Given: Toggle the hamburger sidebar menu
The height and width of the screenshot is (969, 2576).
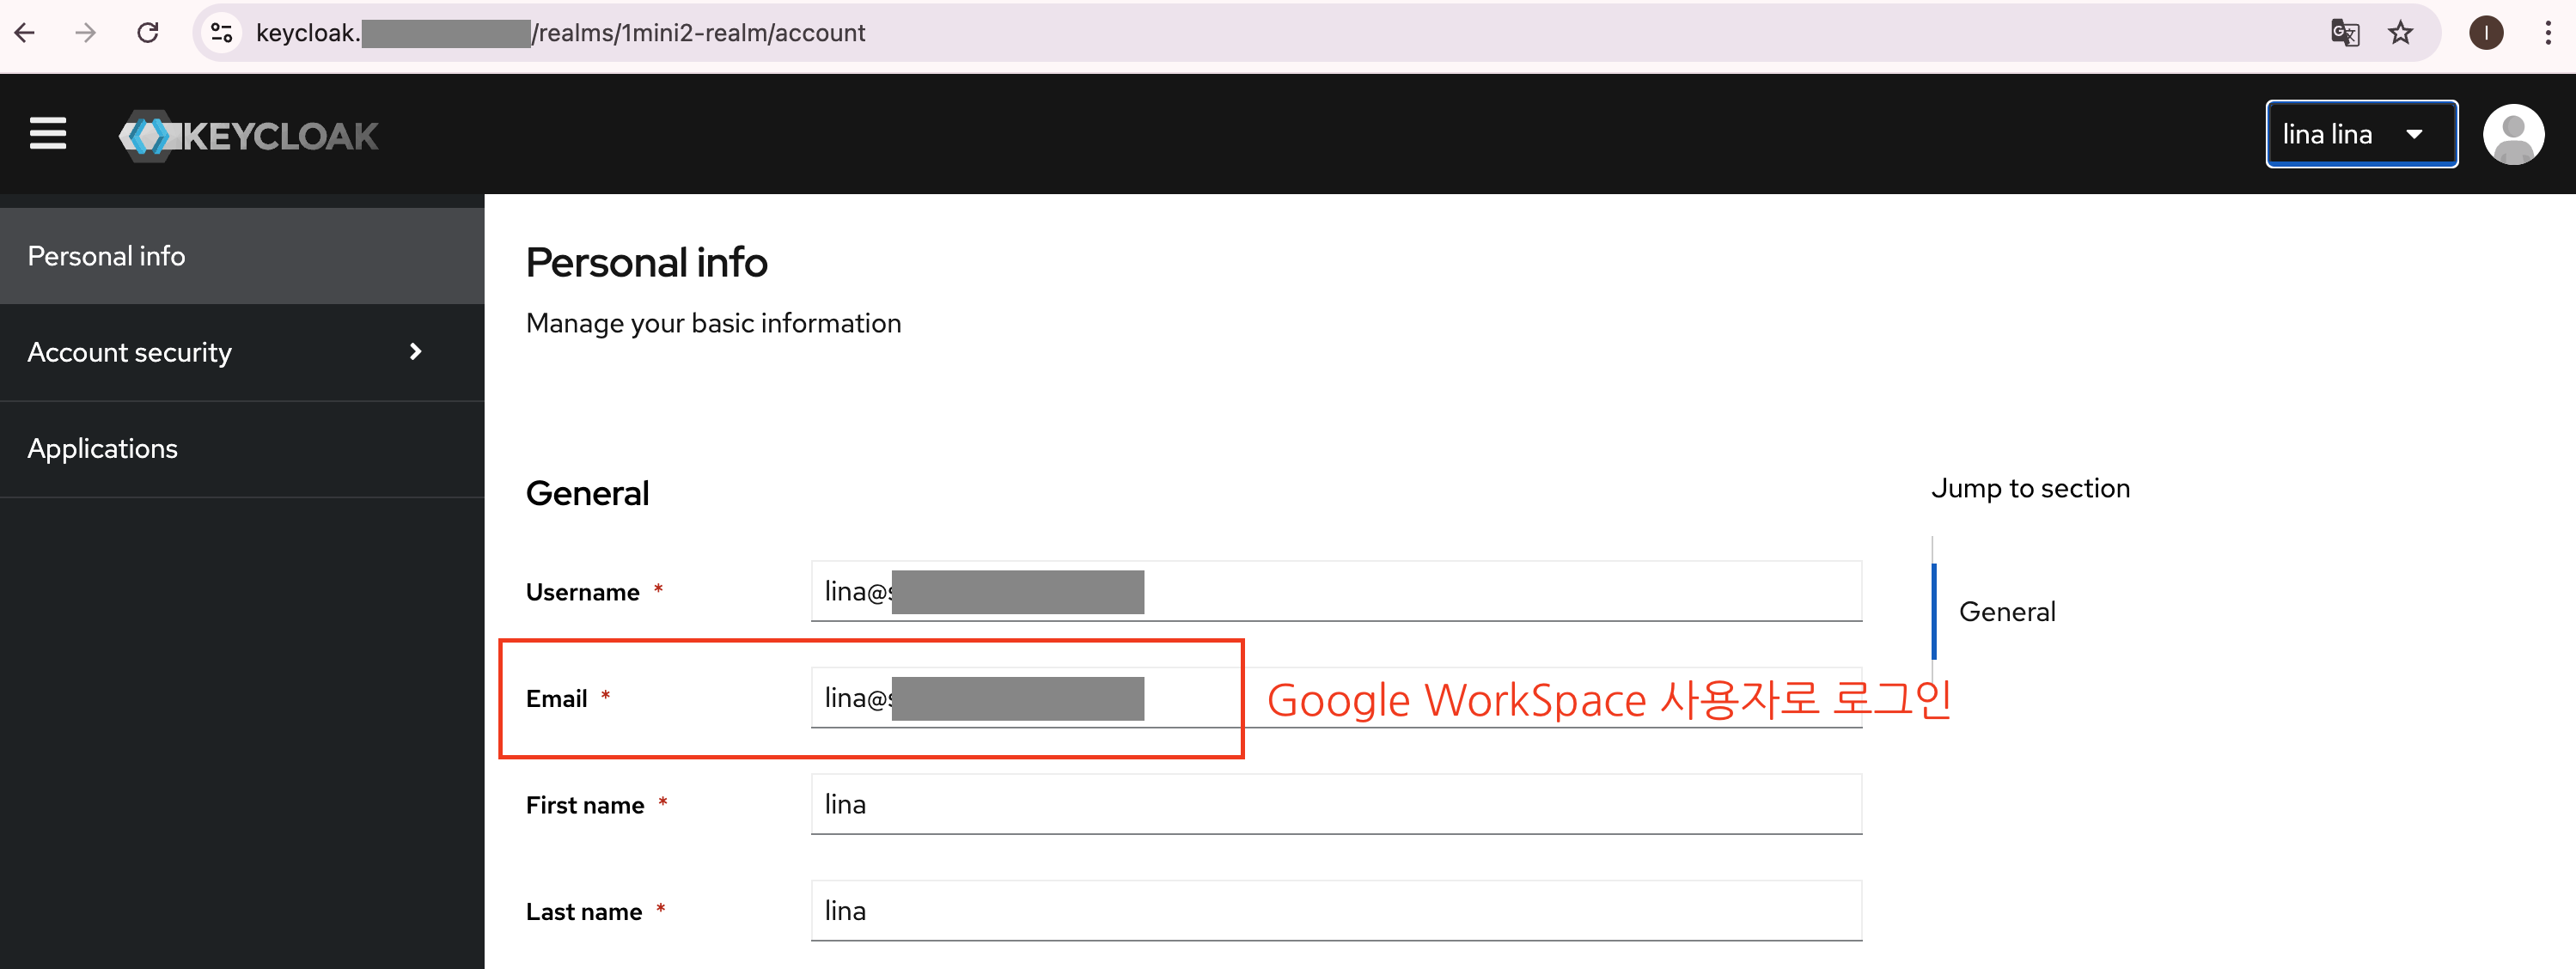Looking at the screenshot, I should pyautogui.click(x=47, y=134).
